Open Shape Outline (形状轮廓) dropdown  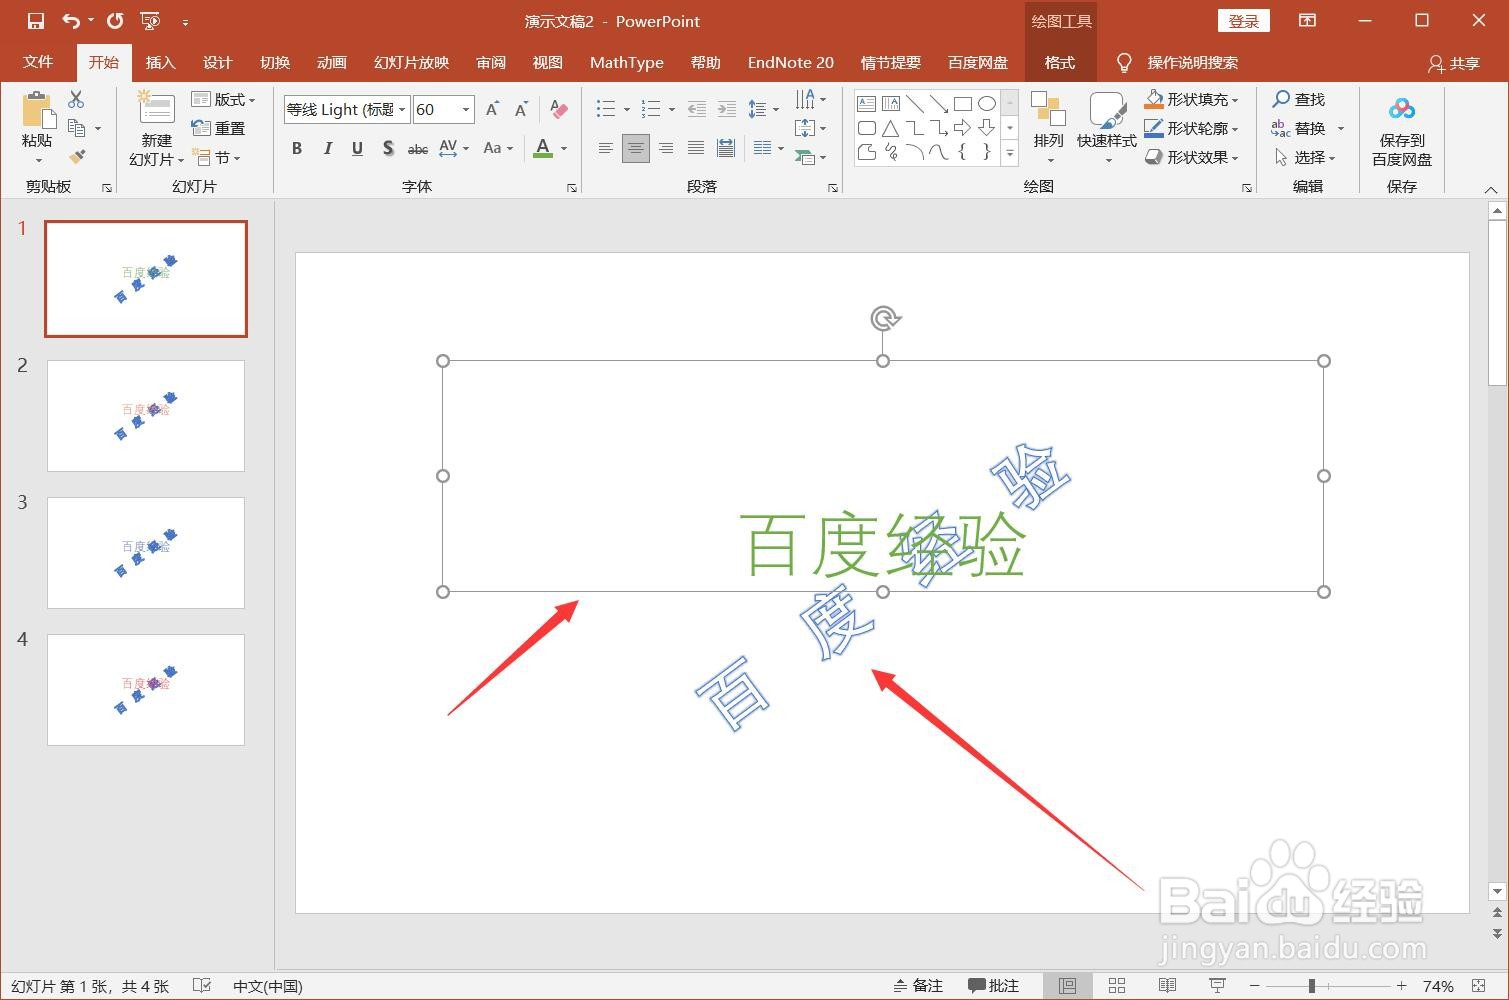tap(1192, 128)
